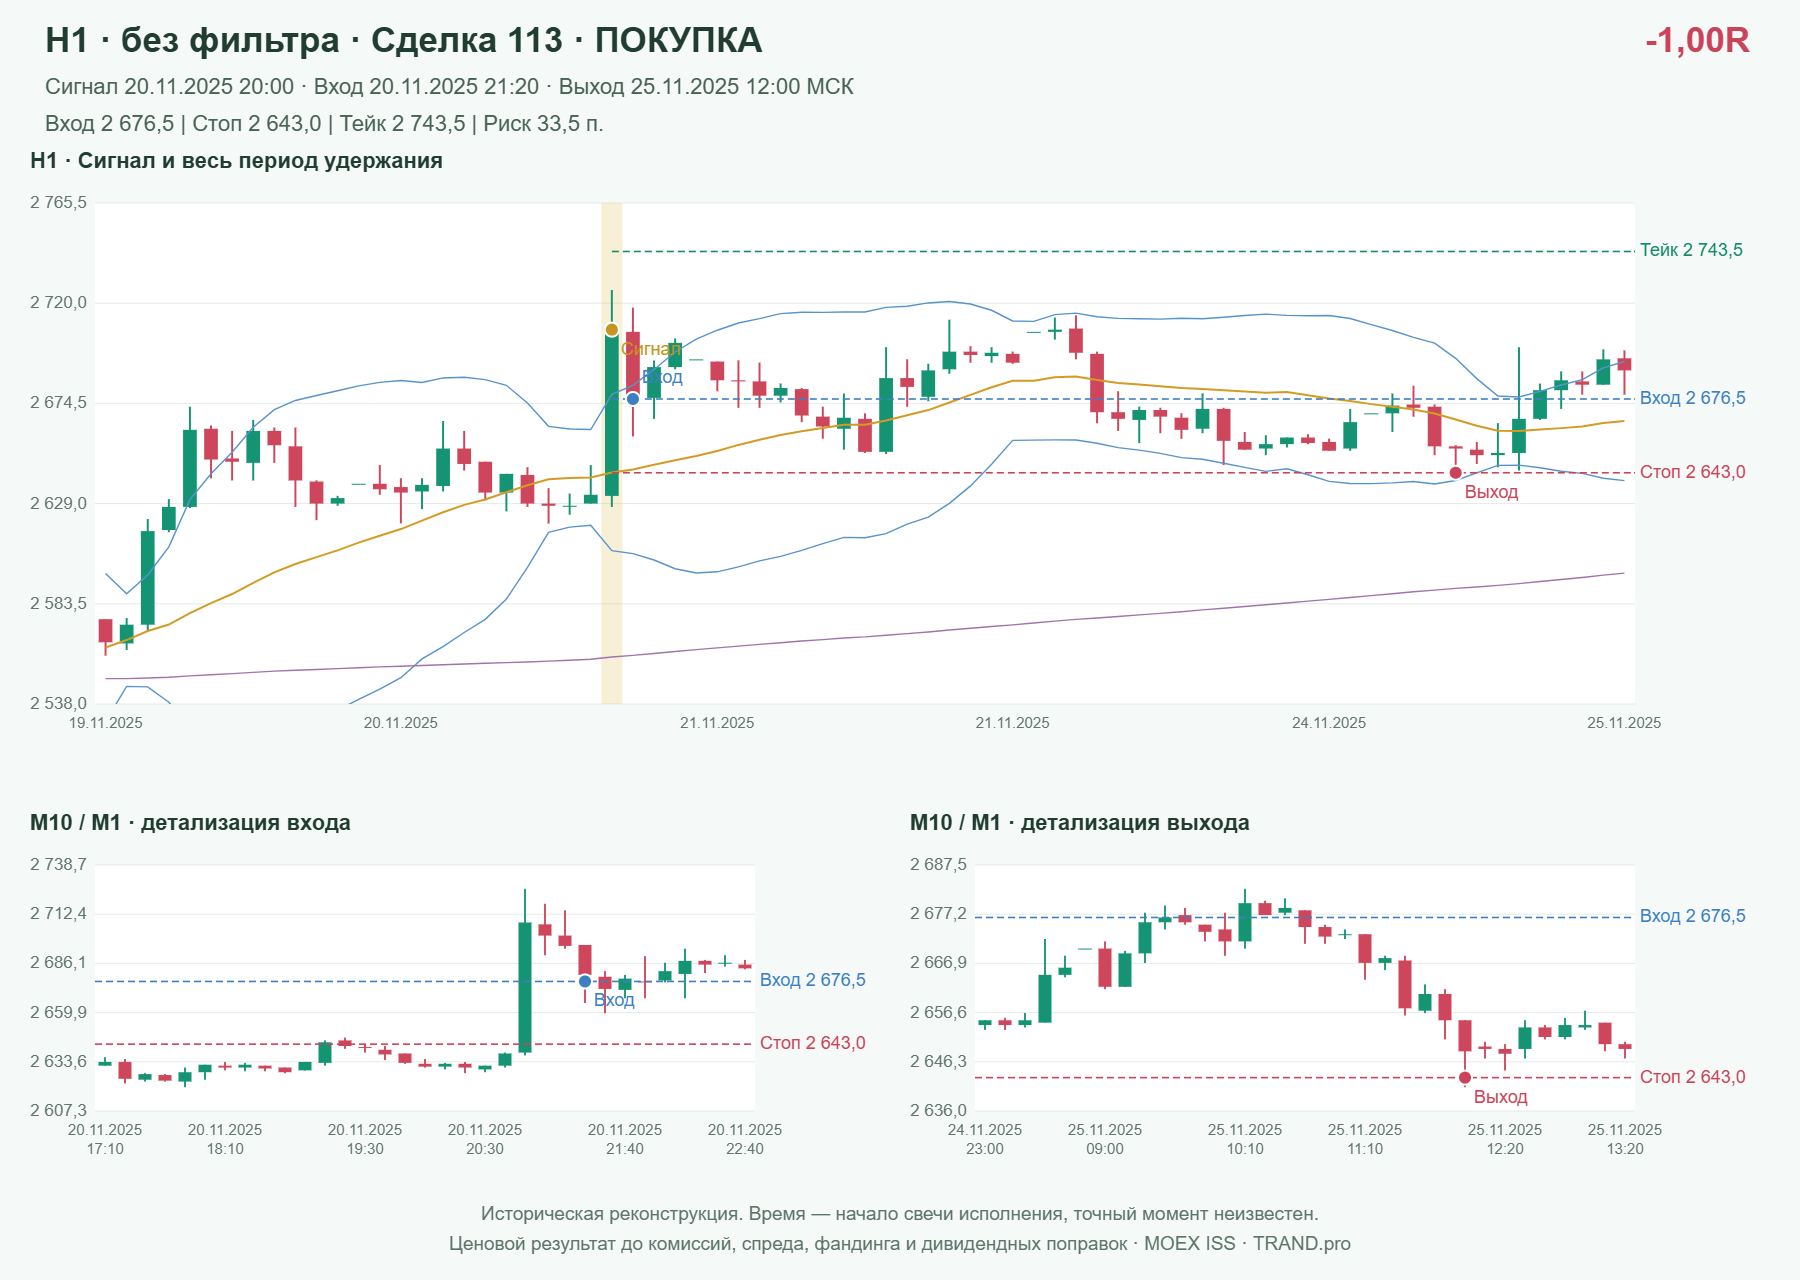Select the Вход 2 676,5 label on H1 chart

pos(1692,398)
